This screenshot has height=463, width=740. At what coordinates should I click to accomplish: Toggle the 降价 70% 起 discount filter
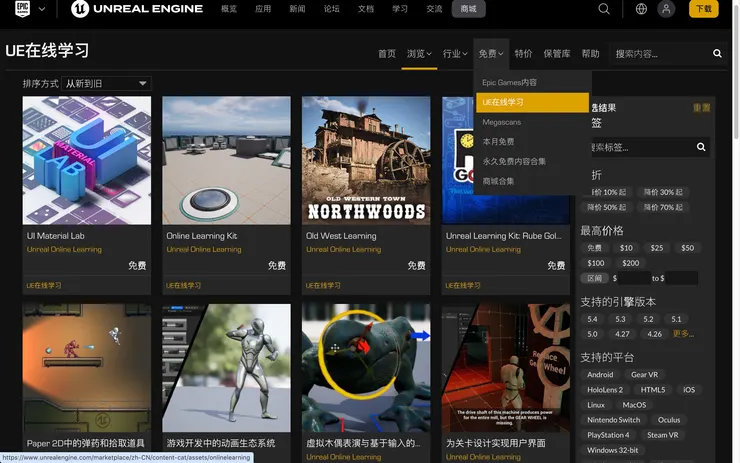[x=663, y=207]
